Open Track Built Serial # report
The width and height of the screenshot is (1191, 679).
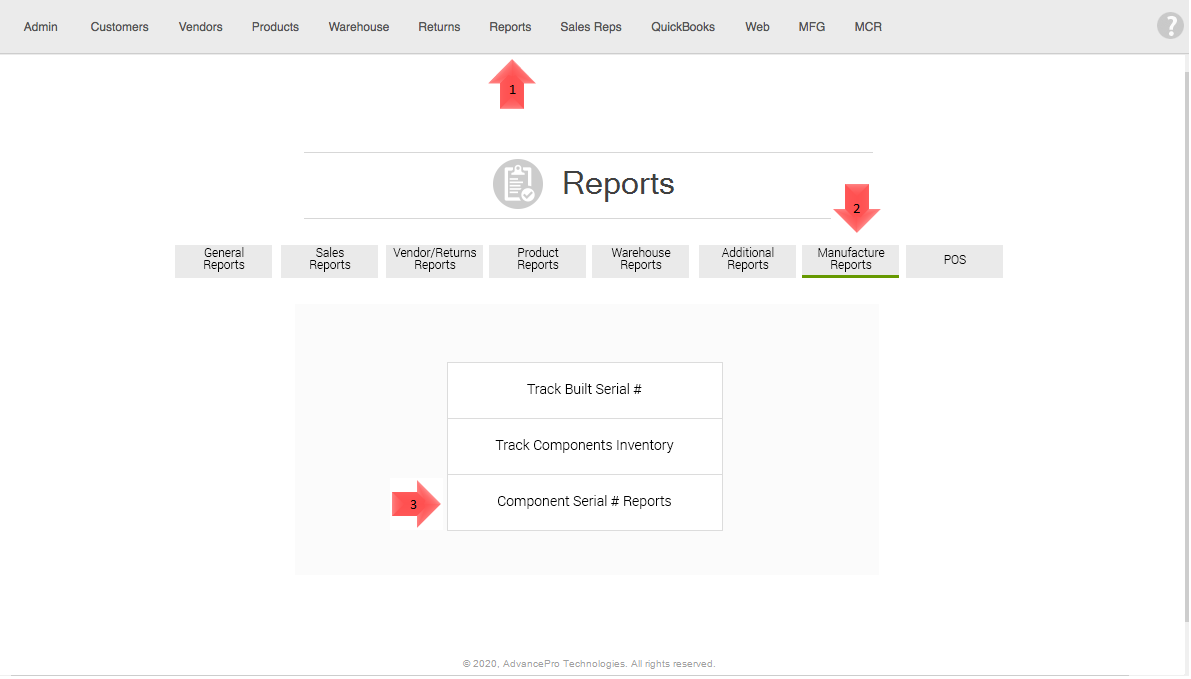click(584, 390)
